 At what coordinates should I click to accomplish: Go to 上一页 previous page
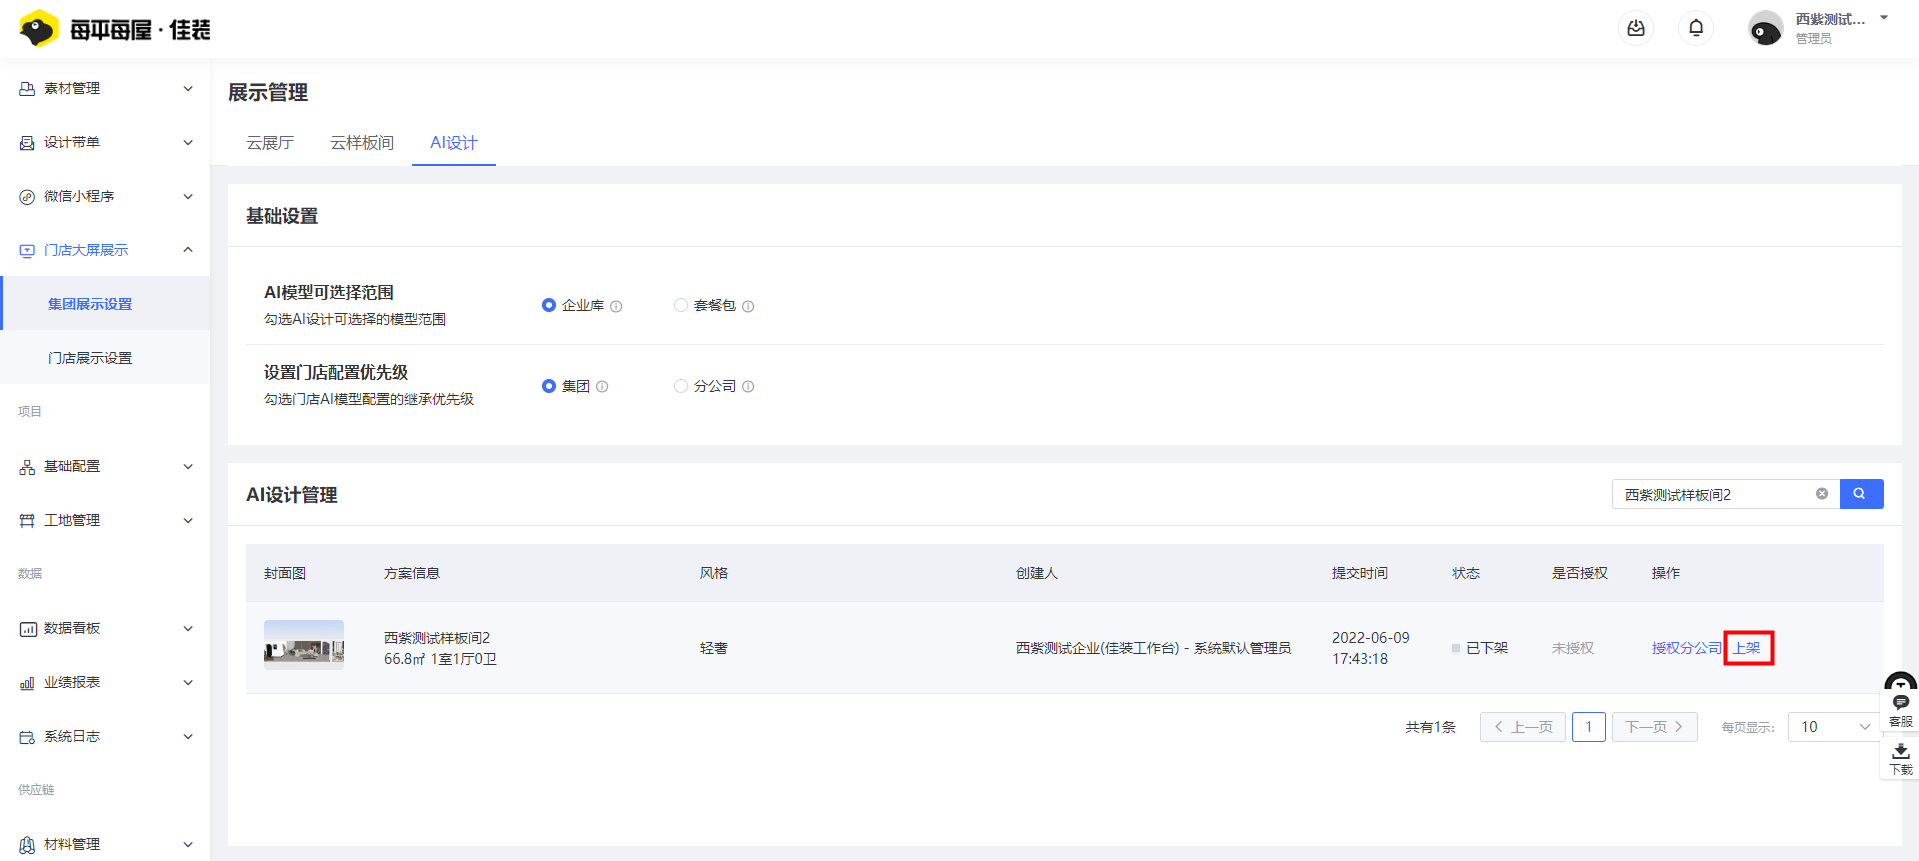coord(1523,727)
